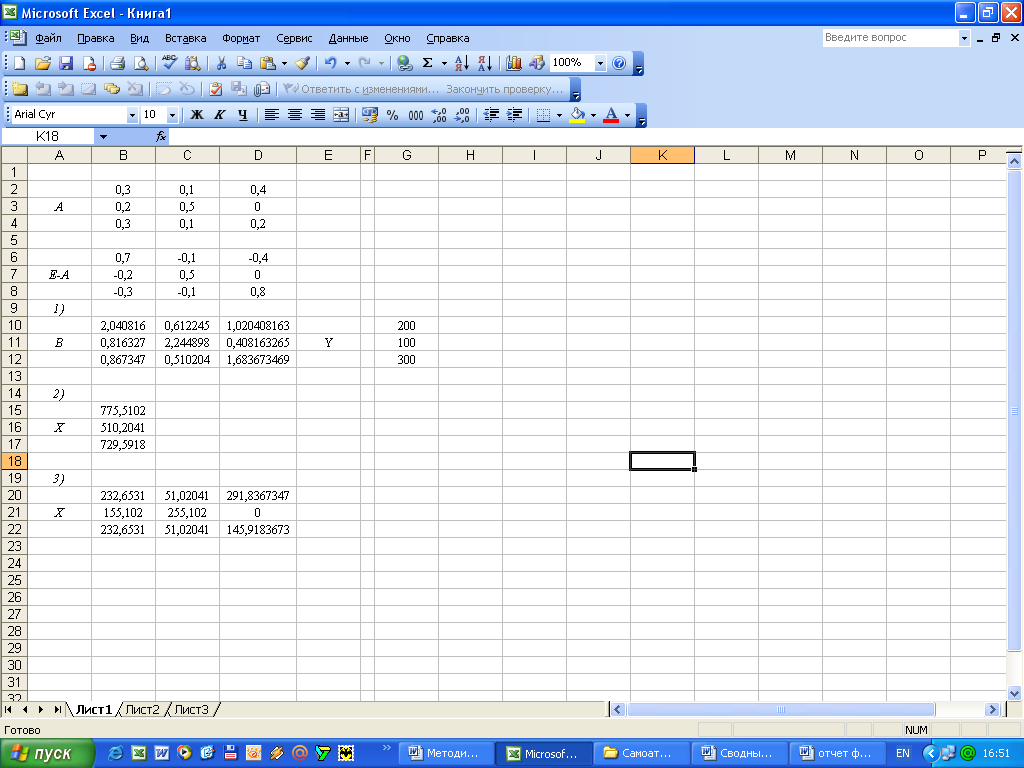Open Excel Help question mark icon
Image resolution: width=1024 pixels, height=768 pixels.
(619, 63)
